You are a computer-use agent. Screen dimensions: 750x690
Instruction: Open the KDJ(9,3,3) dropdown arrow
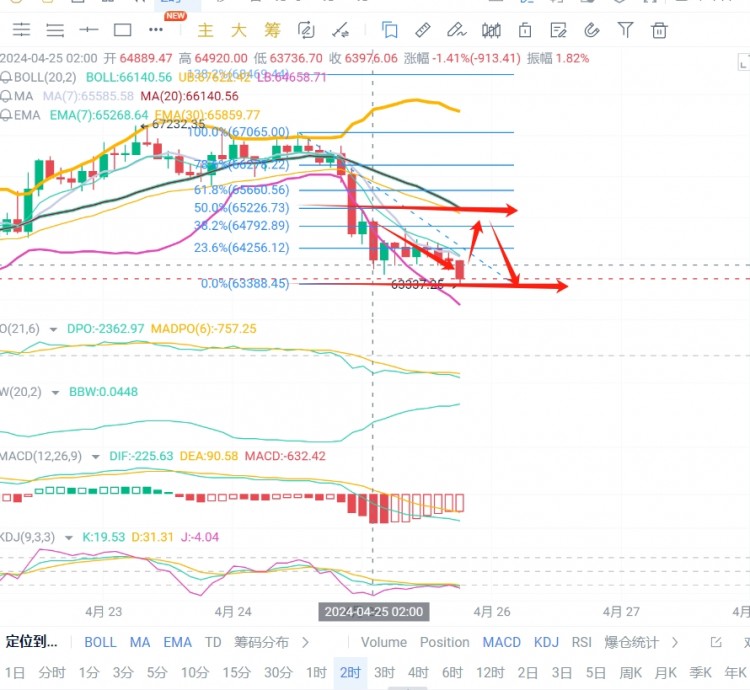tap(68, 538)
